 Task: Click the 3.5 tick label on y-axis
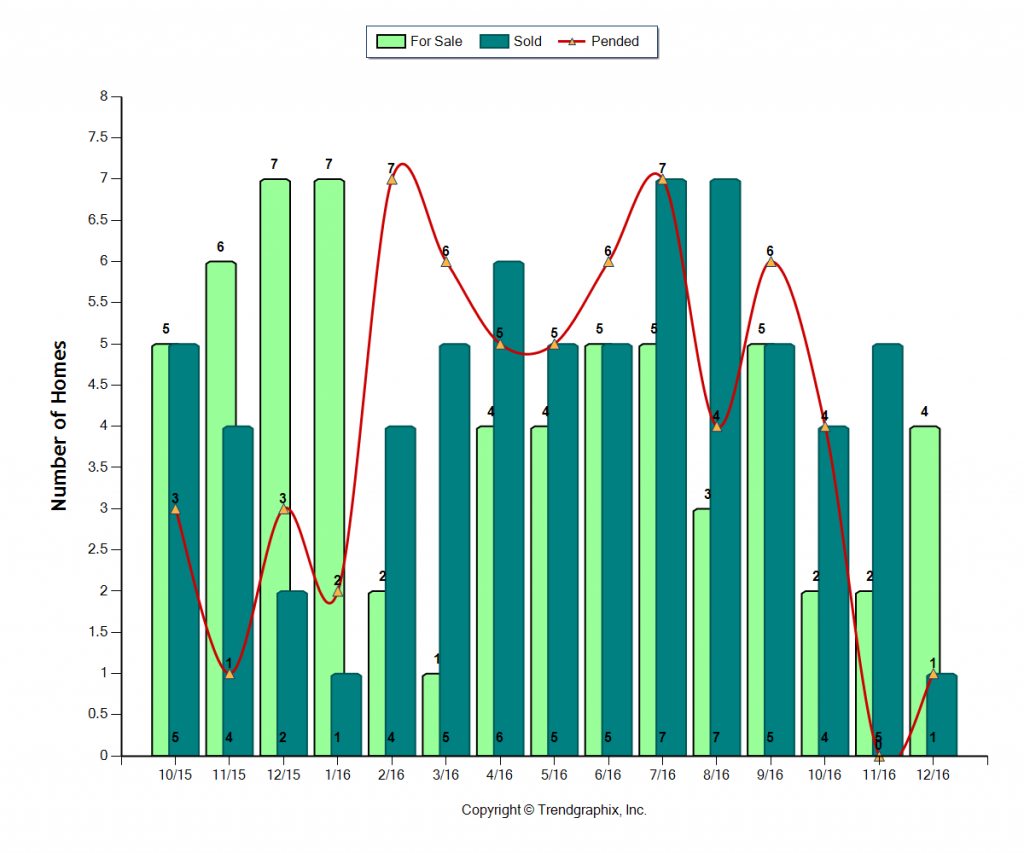[x=98, y=467]
